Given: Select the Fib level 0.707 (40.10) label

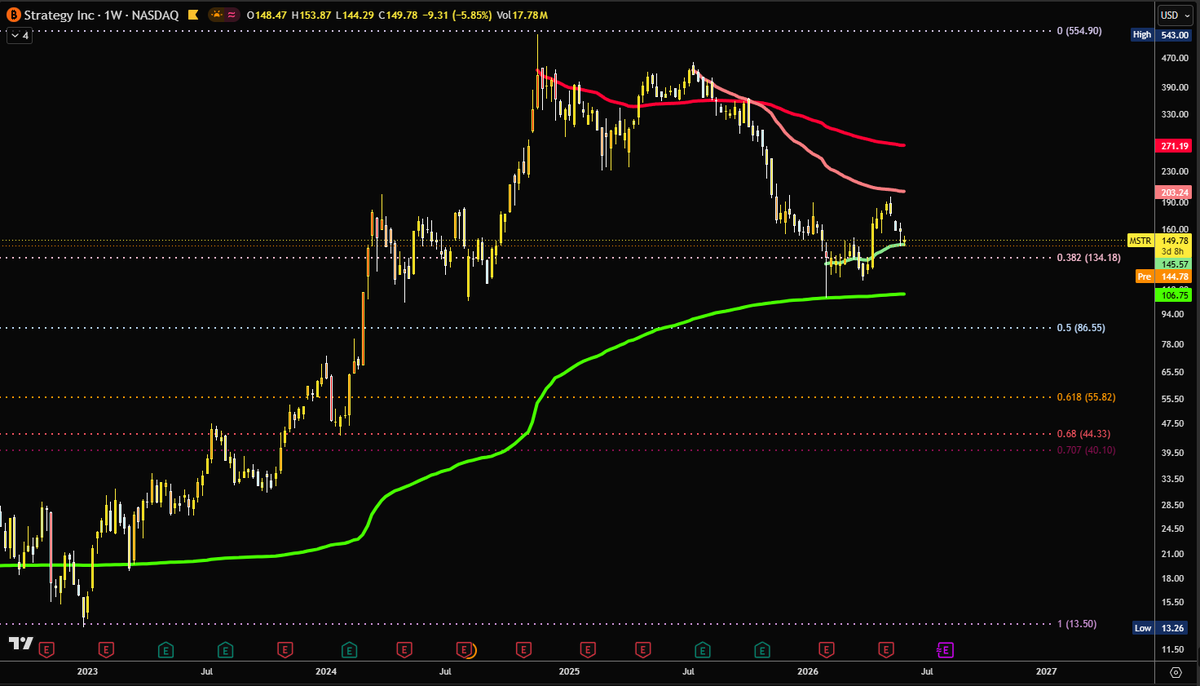Looking at the screenshot, I should 1086,450.
